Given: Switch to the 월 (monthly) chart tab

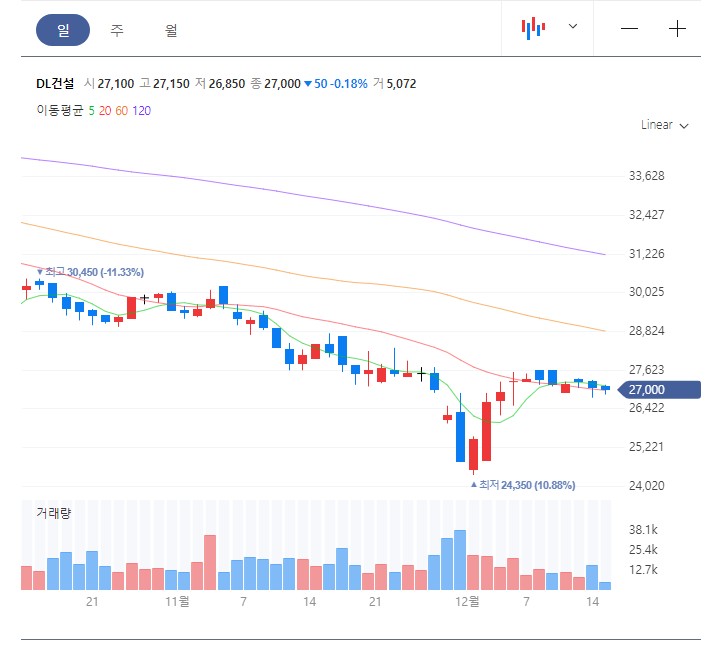Looking at the screenshot, I should (171, 30).
